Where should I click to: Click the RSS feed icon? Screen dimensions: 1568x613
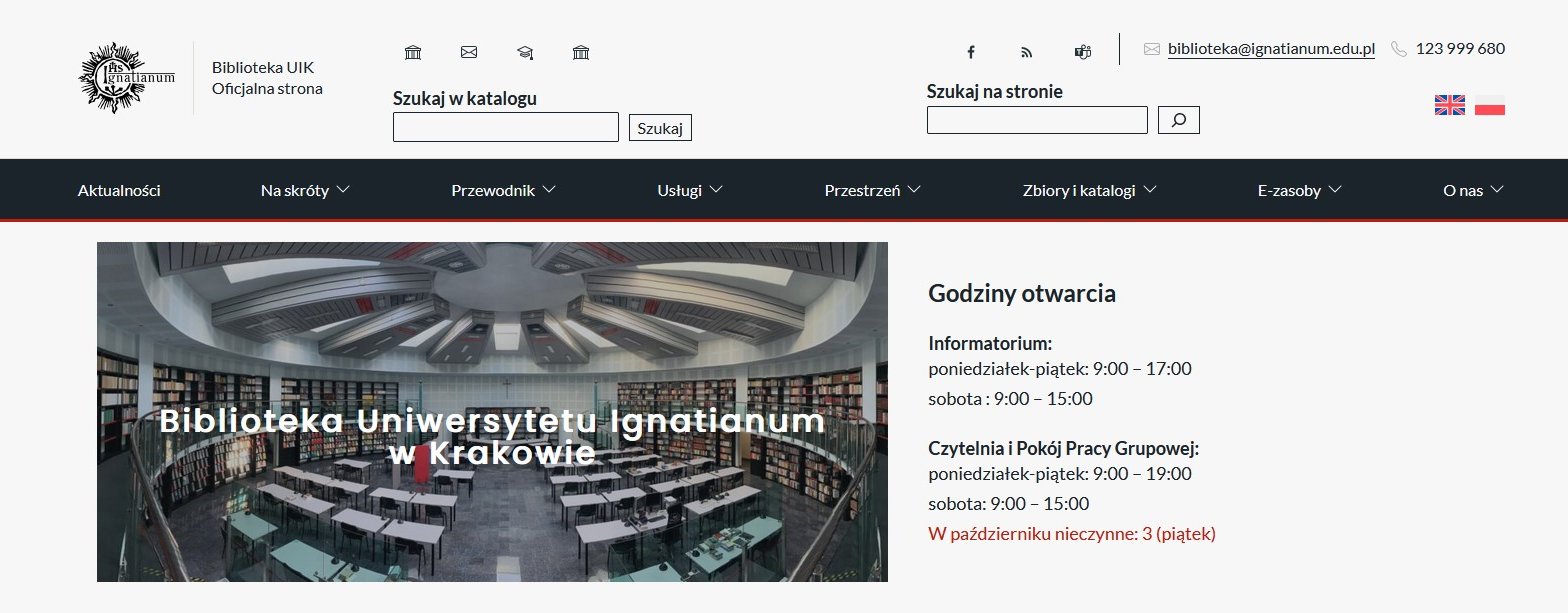pos(1026,52)
